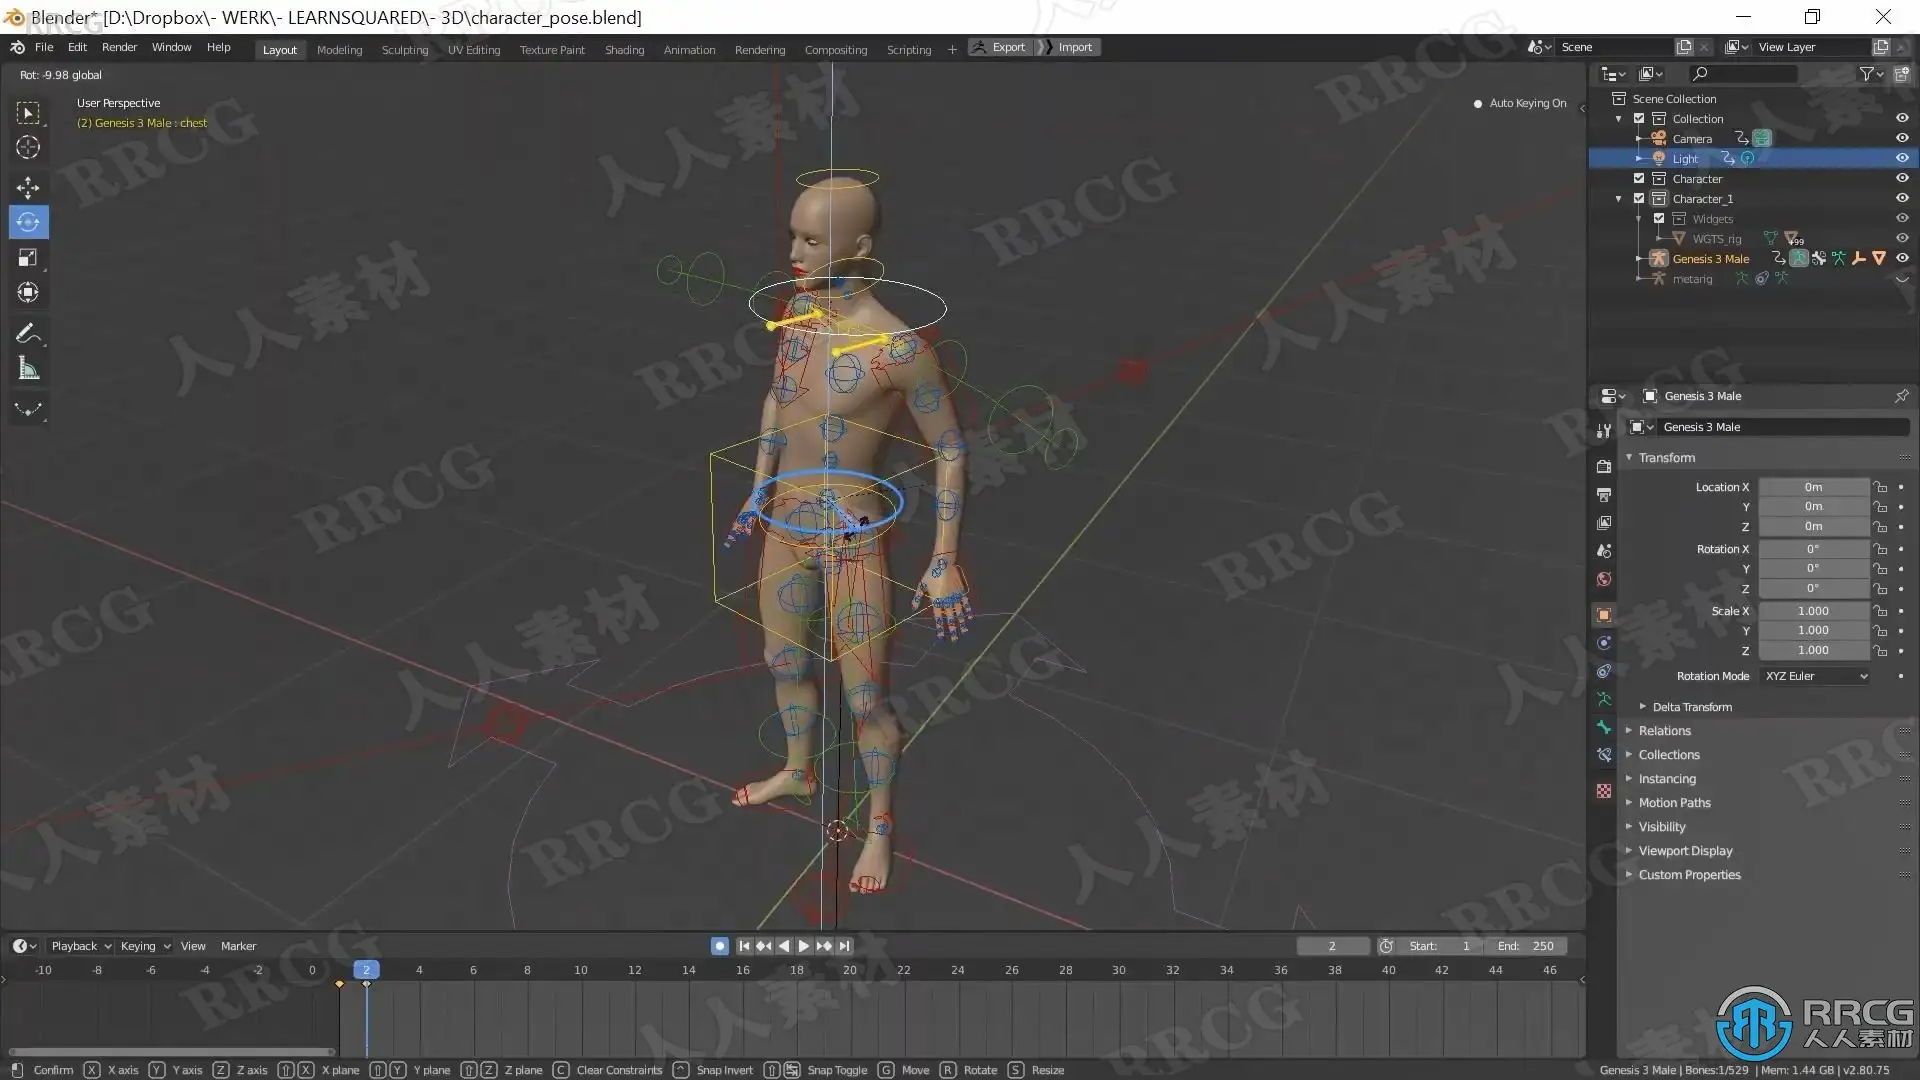This screenshot has width=1920, height=1080.
Task: Select the Scale tool in toolbar
Action: click(x=28, y=258)
